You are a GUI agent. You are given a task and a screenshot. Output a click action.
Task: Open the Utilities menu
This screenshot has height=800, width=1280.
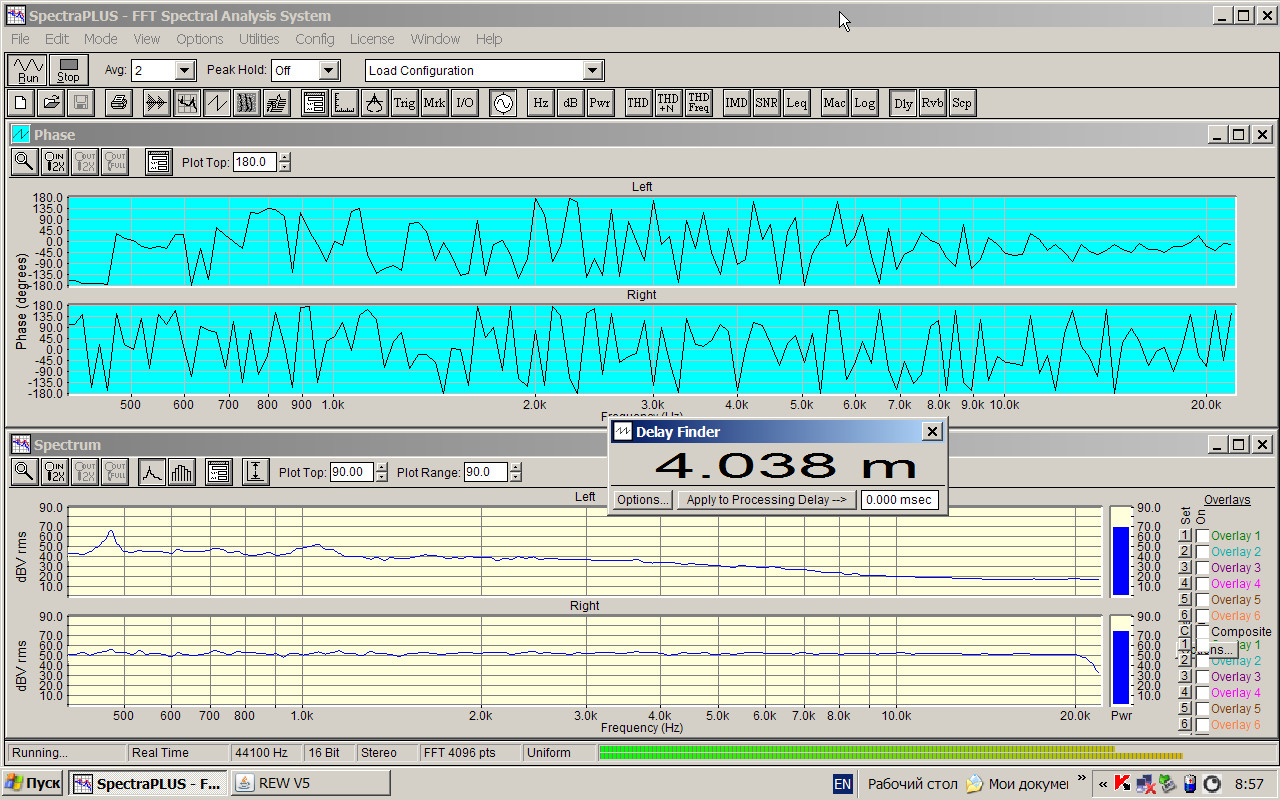tap(259, 39)
